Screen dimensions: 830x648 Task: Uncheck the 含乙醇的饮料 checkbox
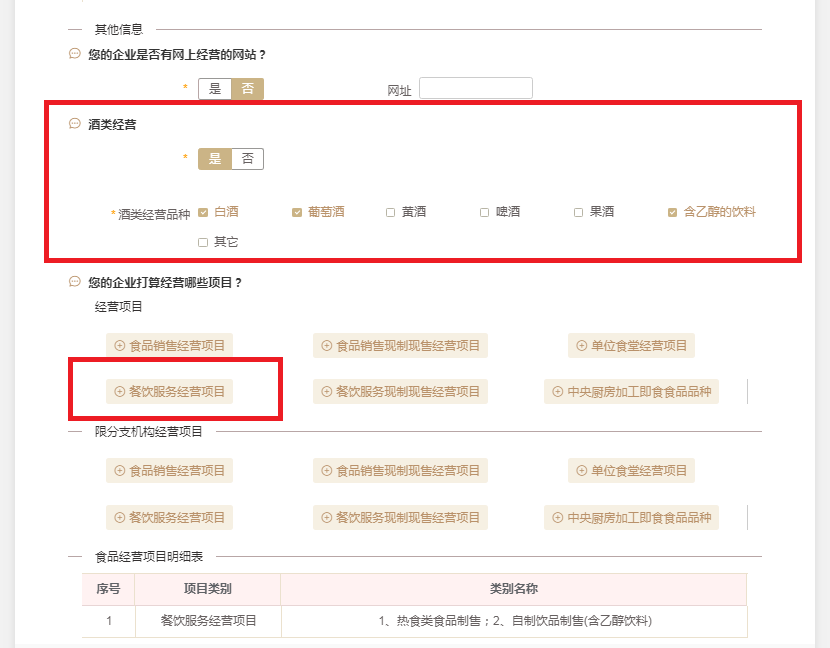[673, 212]
